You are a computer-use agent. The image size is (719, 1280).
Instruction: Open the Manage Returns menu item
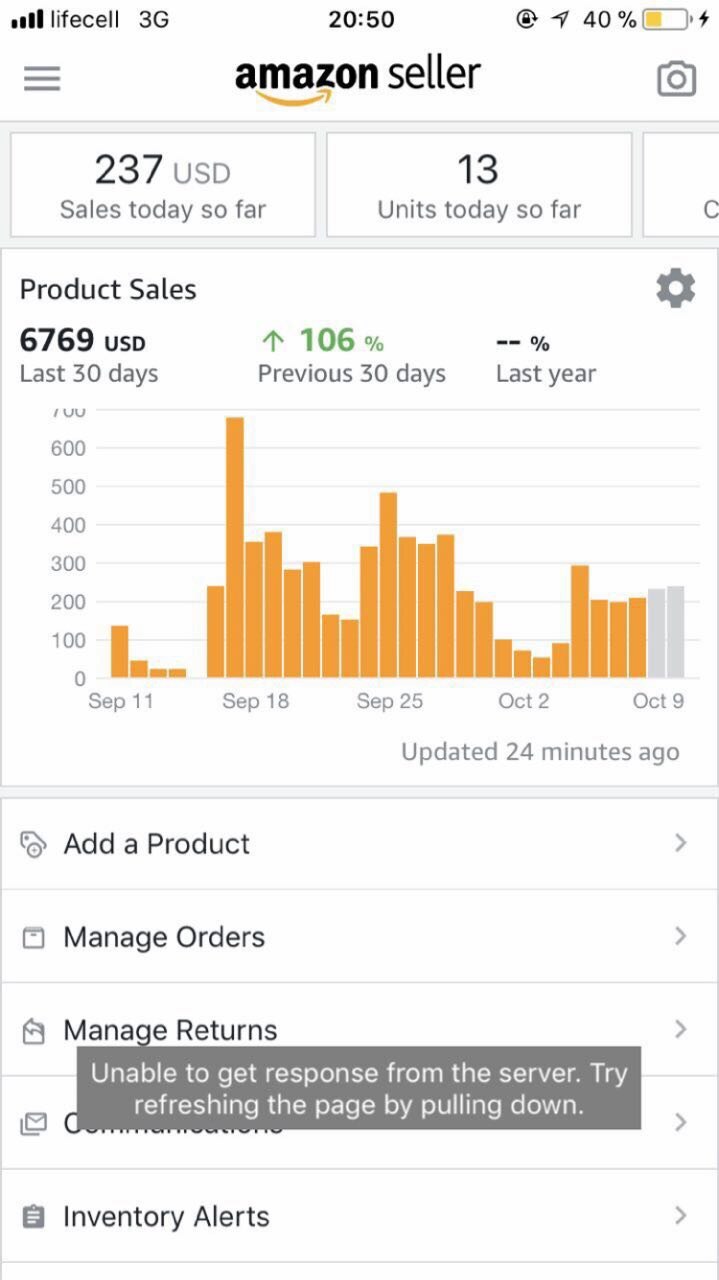coord(170,1029)
